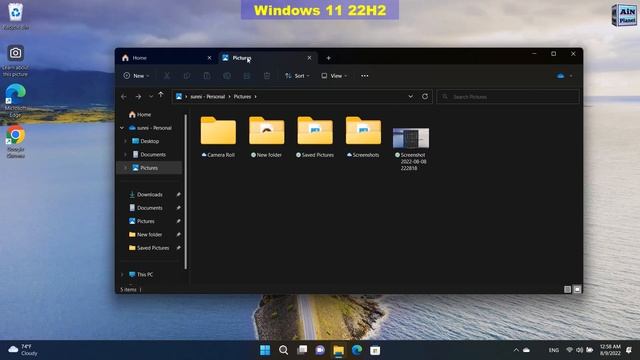Close the Home tab
640x360 pixels.
209,58
